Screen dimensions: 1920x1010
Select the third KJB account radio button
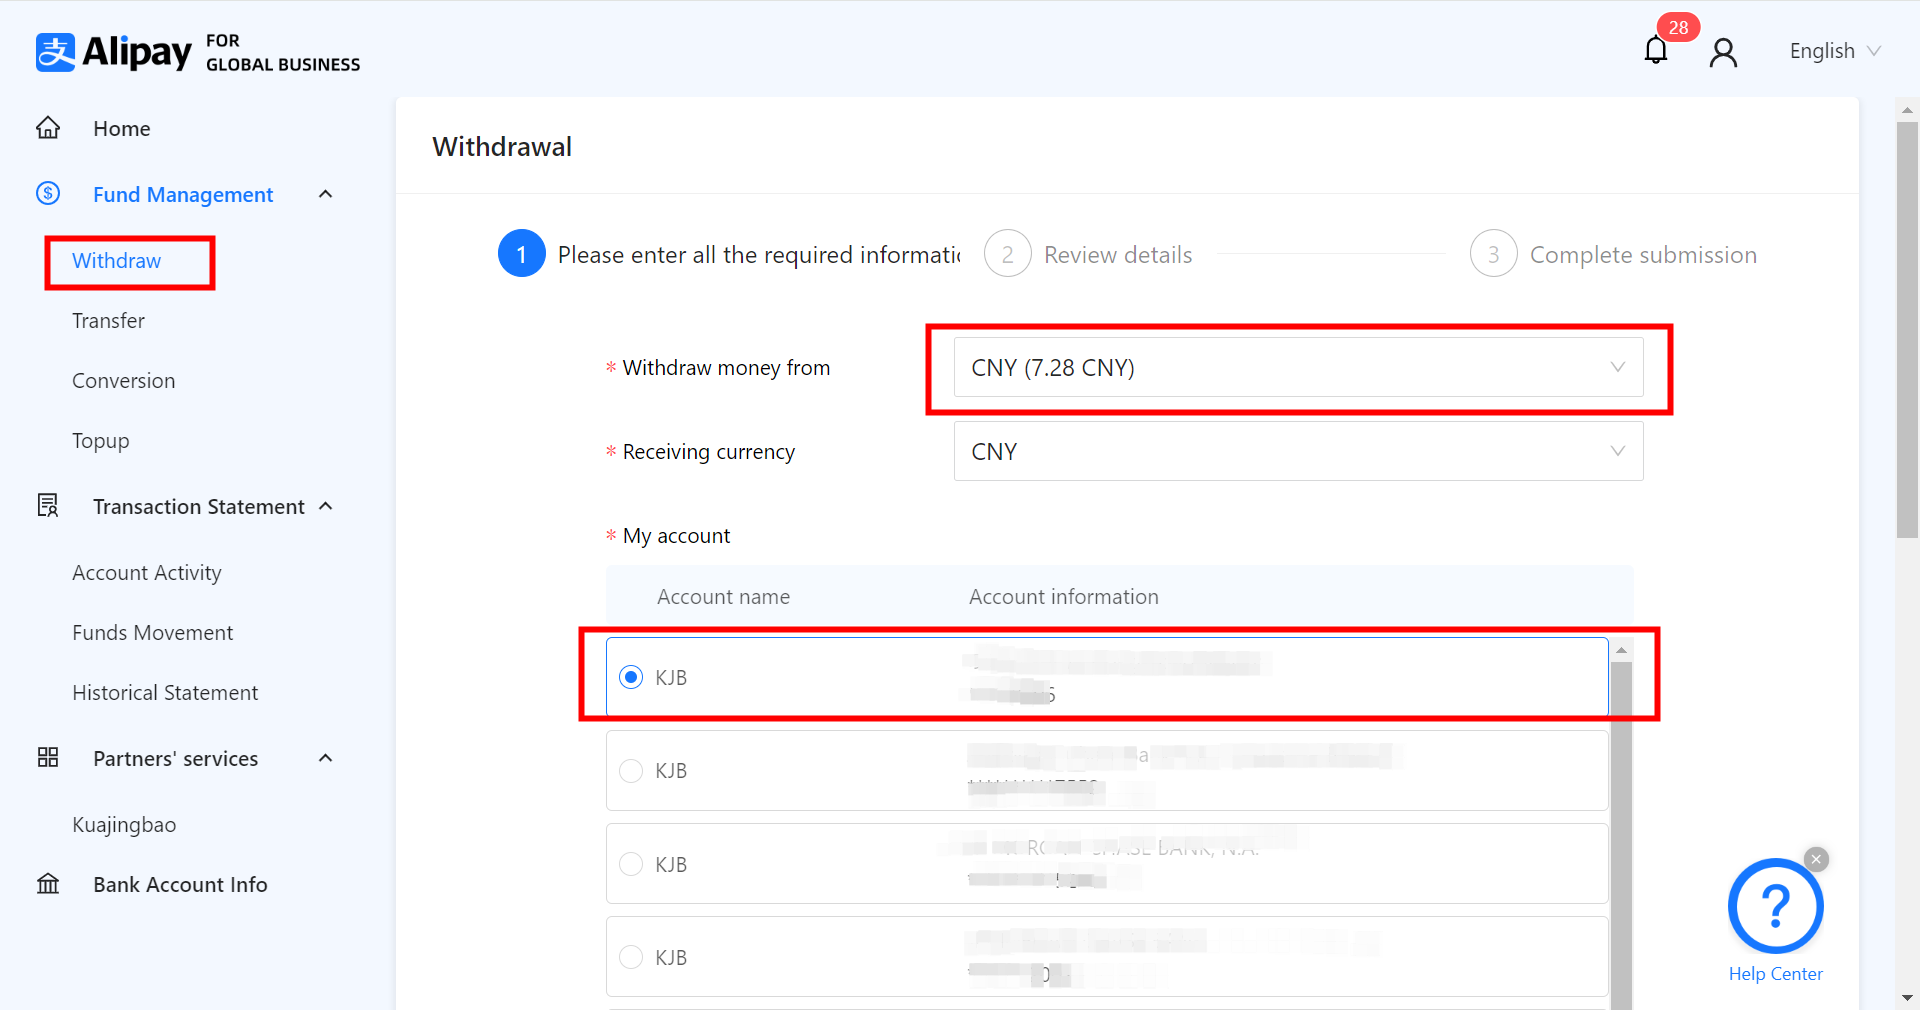pyautogui.click(x=631, y=864)
